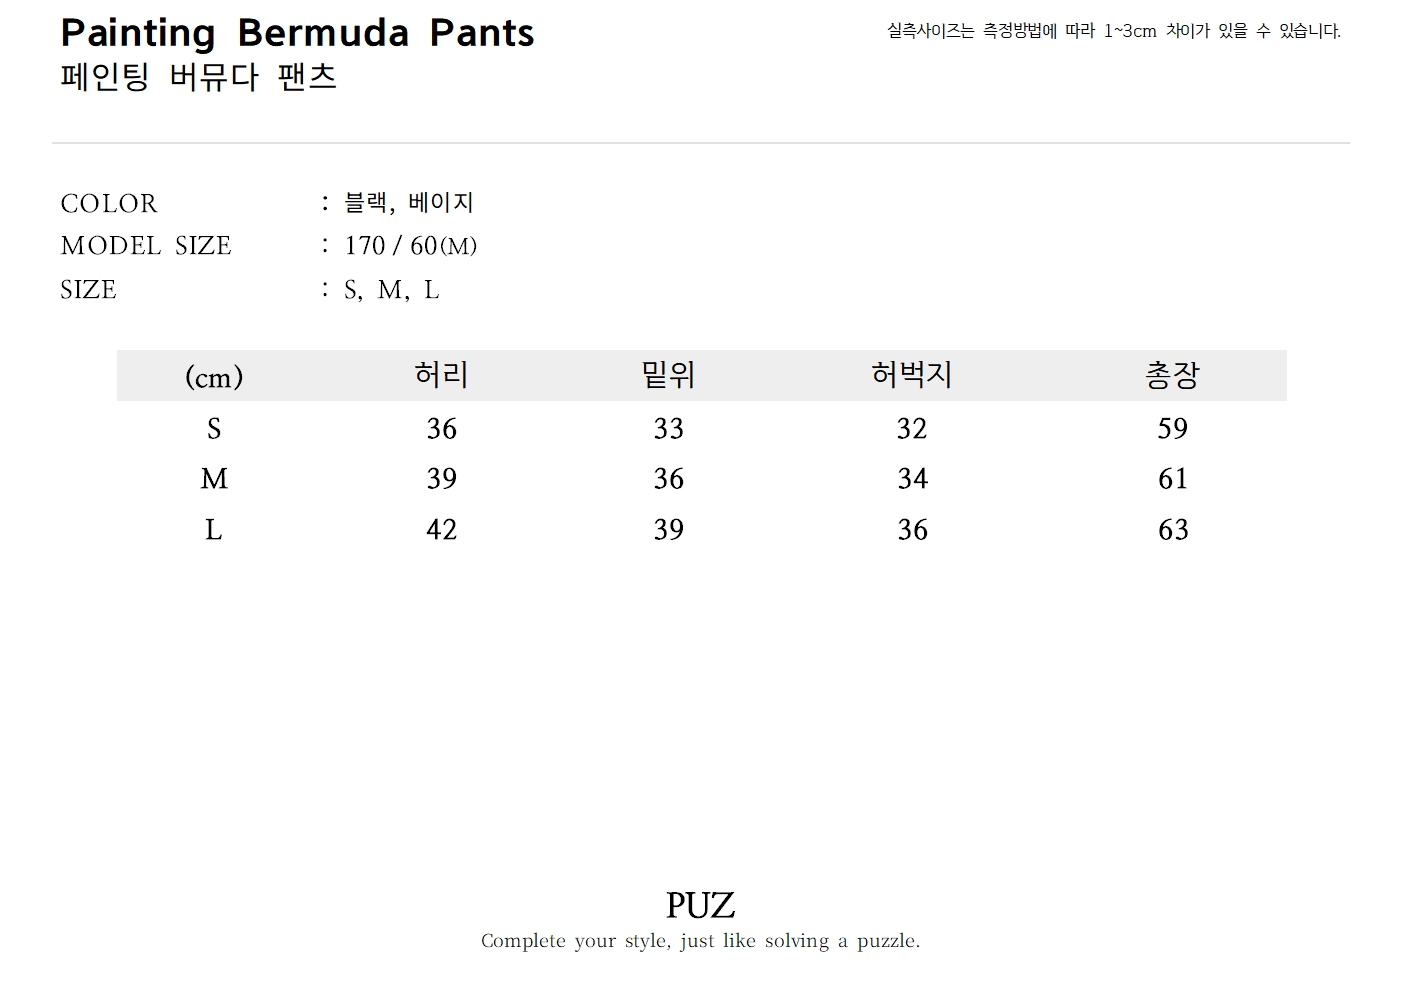Click the COLOR label
The height and width of the screenshot is (992, 1403).
click(109, 204)
